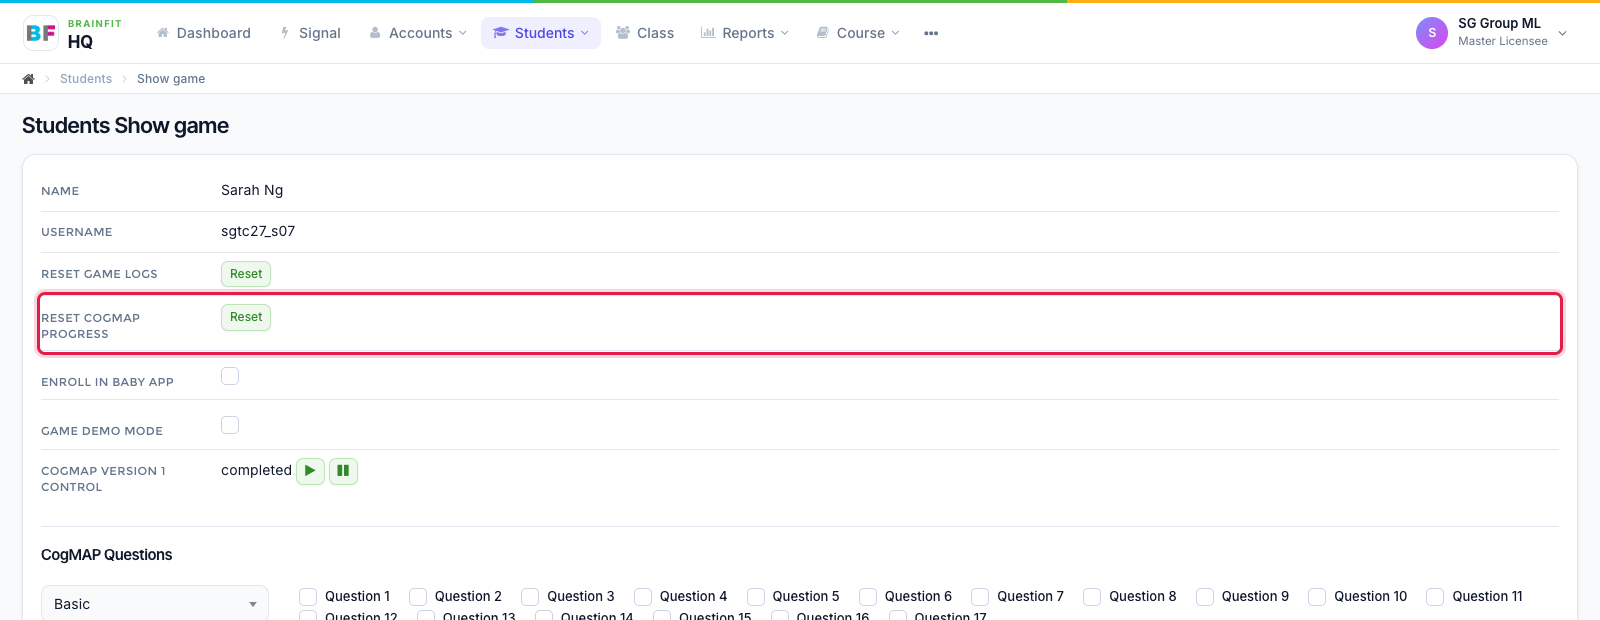1600x620 pixels.
Task: Click the green play CogMAP button
Action: (310, 471)
